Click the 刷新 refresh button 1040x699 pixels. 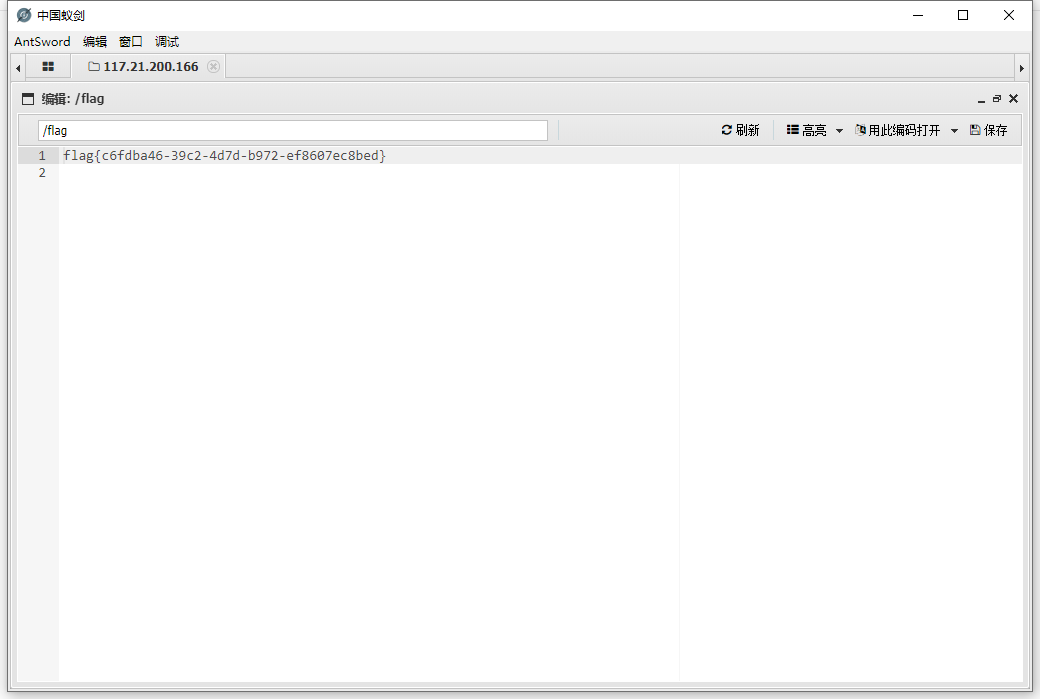tap(740, 130)
